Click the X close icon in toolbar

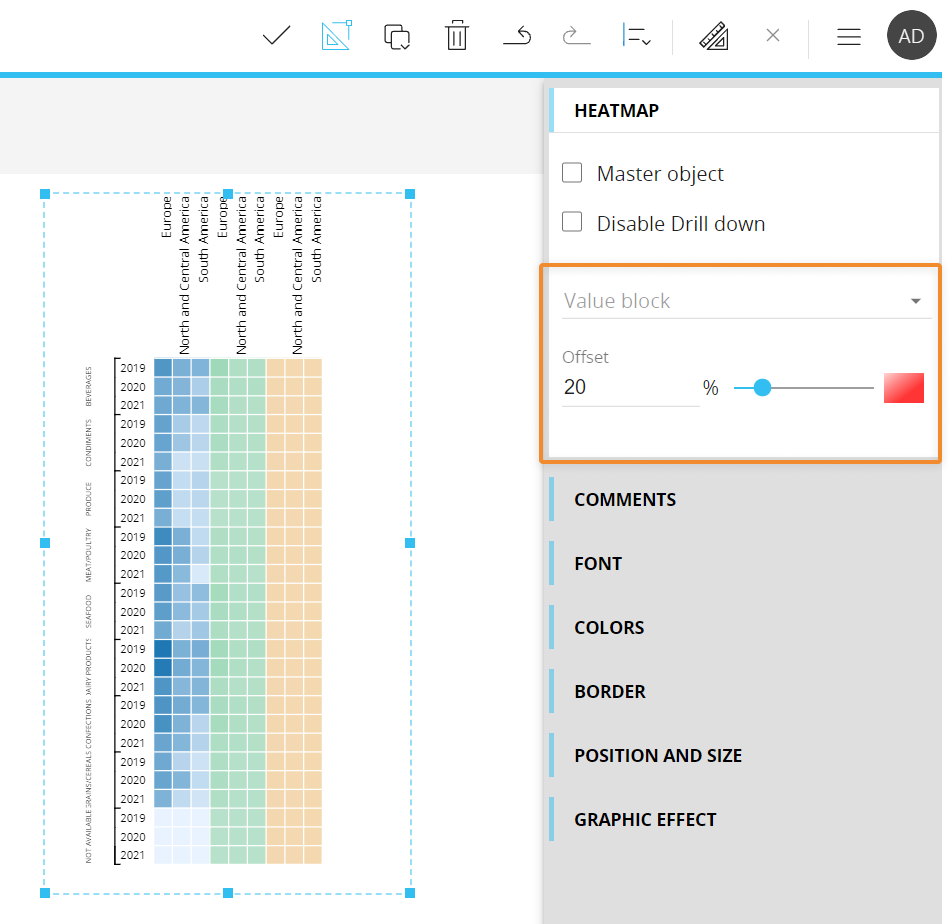772,36
